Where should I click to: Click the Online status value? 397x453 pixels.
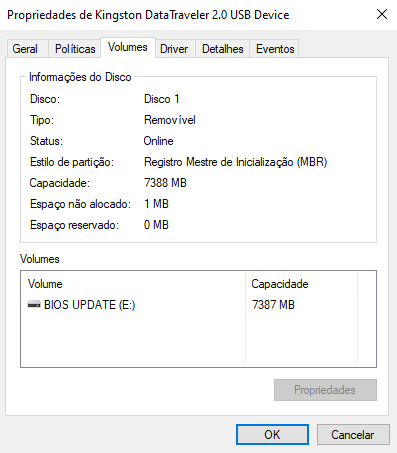[x=158, y=141]
